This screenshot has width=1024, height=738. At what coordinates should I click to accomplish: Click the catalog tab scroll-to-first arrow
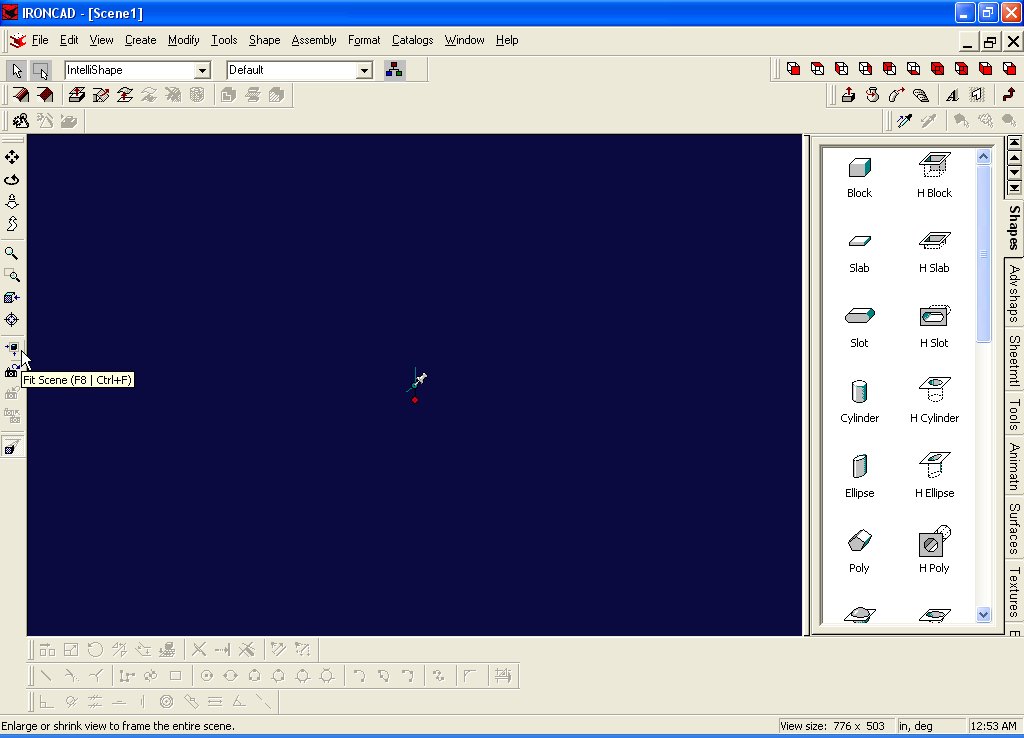coord(1014,142)
